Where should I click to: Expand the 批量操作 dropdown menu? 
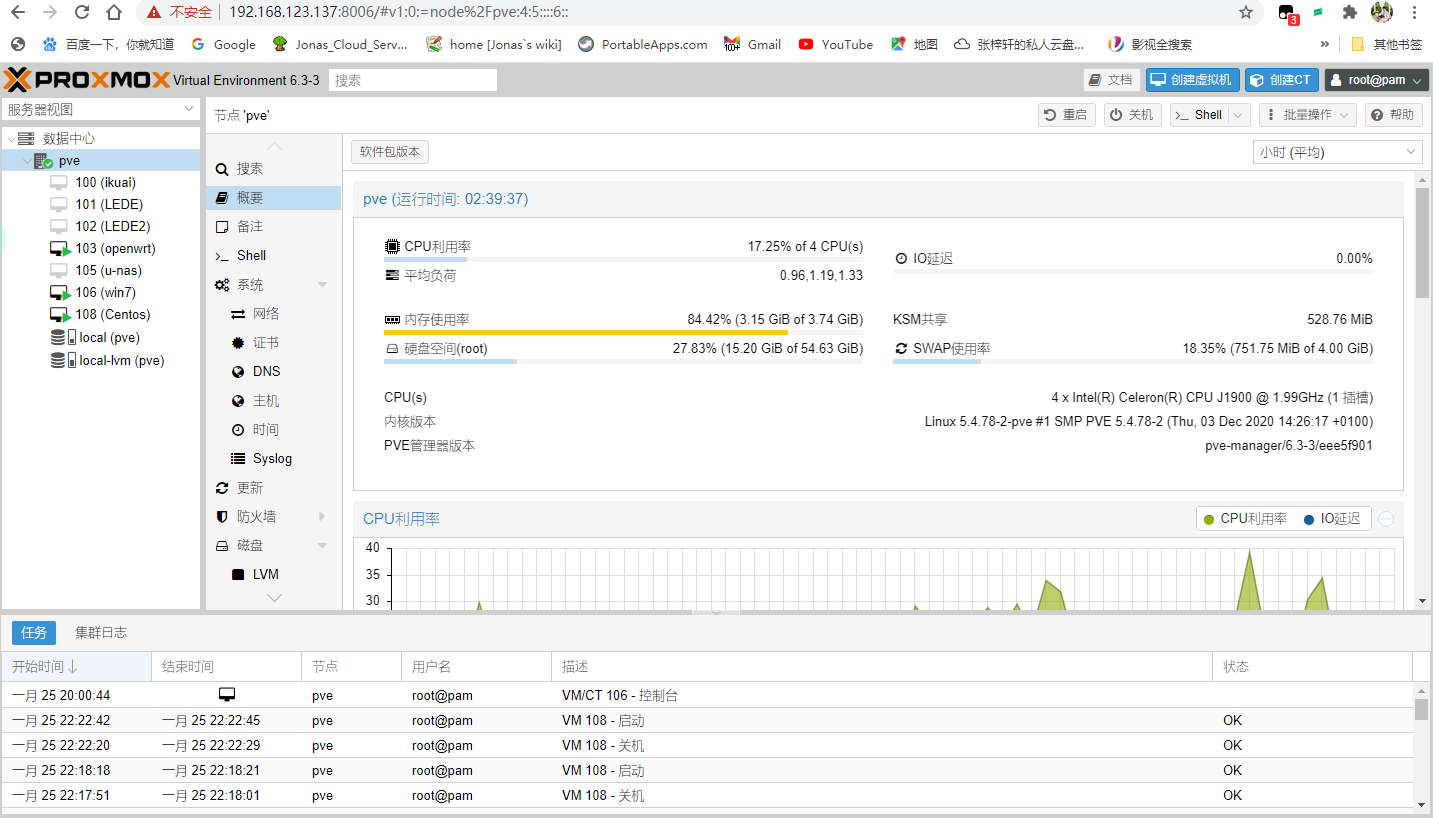tap(1308, 115)
